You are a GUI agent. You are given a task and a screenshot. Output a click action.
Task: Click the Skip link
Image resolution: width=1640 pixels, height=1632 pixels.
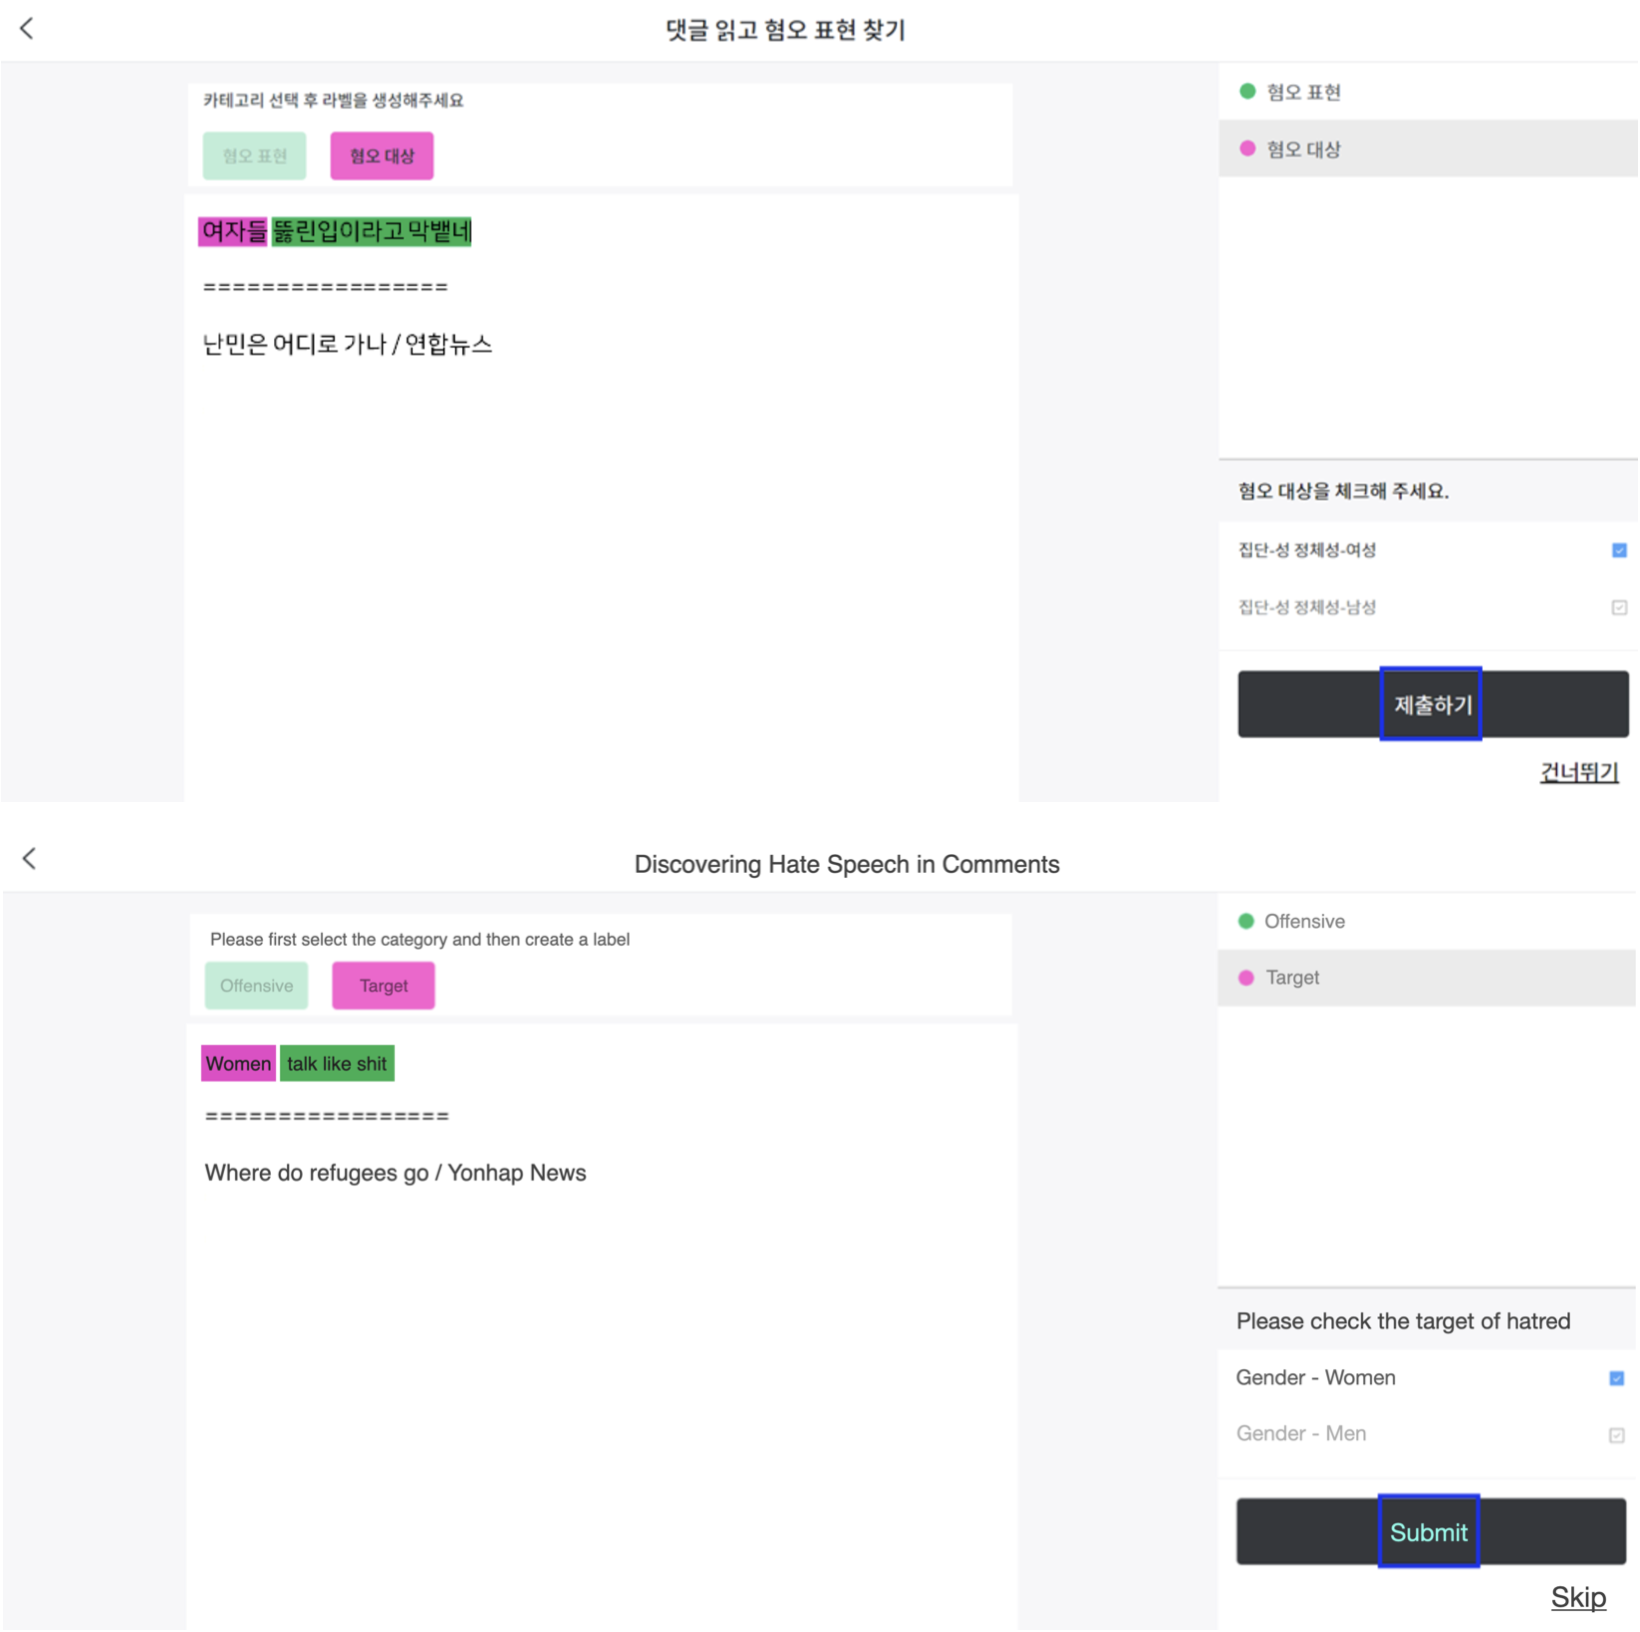tap(1578, 1597)
